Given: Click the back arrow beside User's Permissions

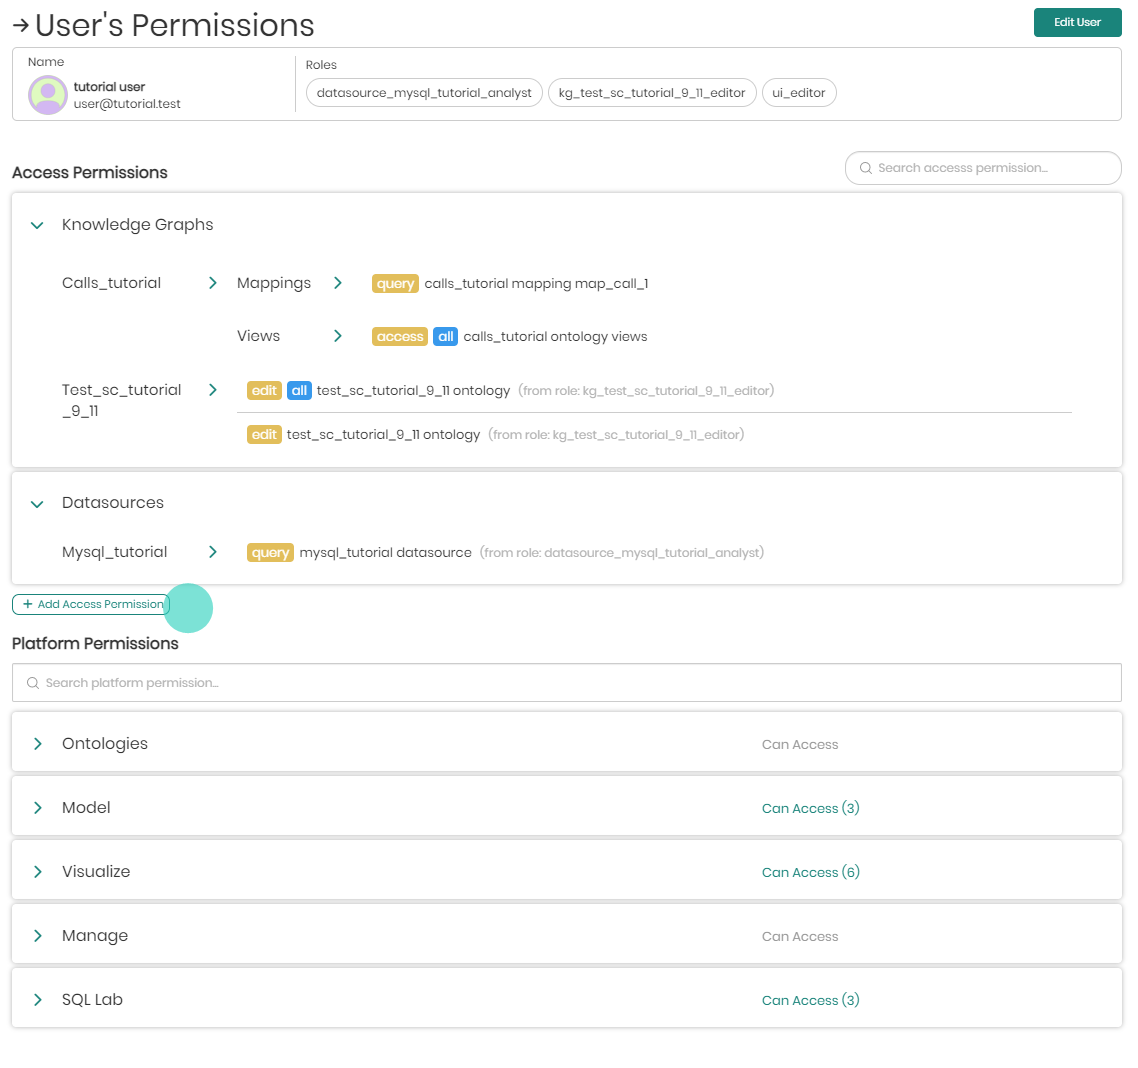Looking at the screenshot, I should [20, 26].
